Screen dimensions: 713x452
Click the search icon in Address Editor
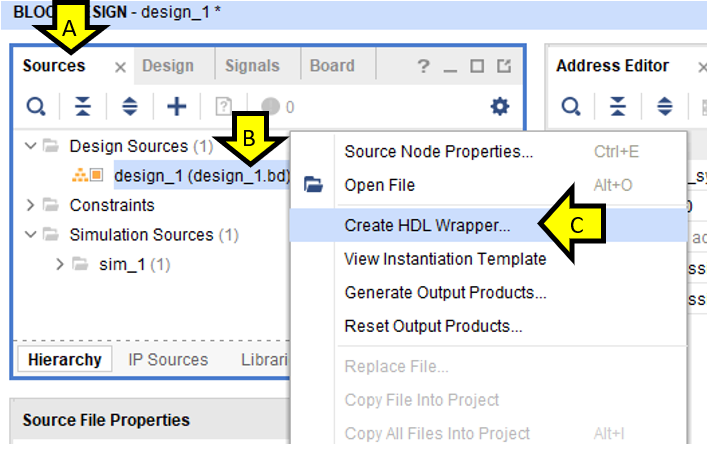[x=571, y=107]
